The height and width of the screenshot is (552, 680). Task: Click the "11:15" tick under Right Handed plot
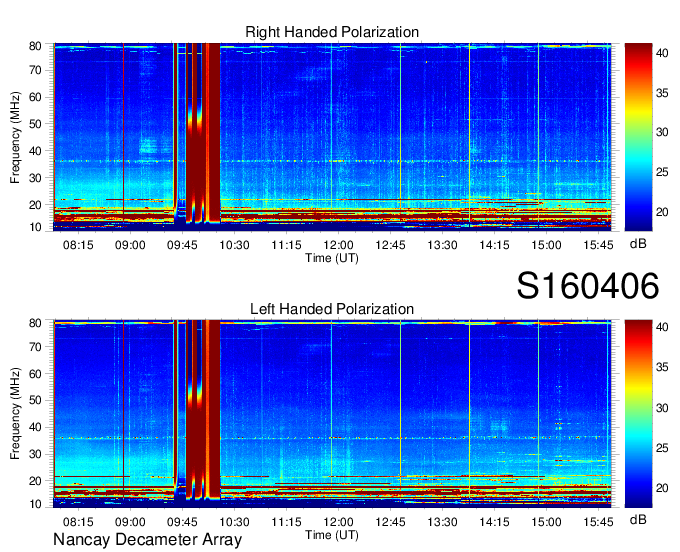(286, 245)
